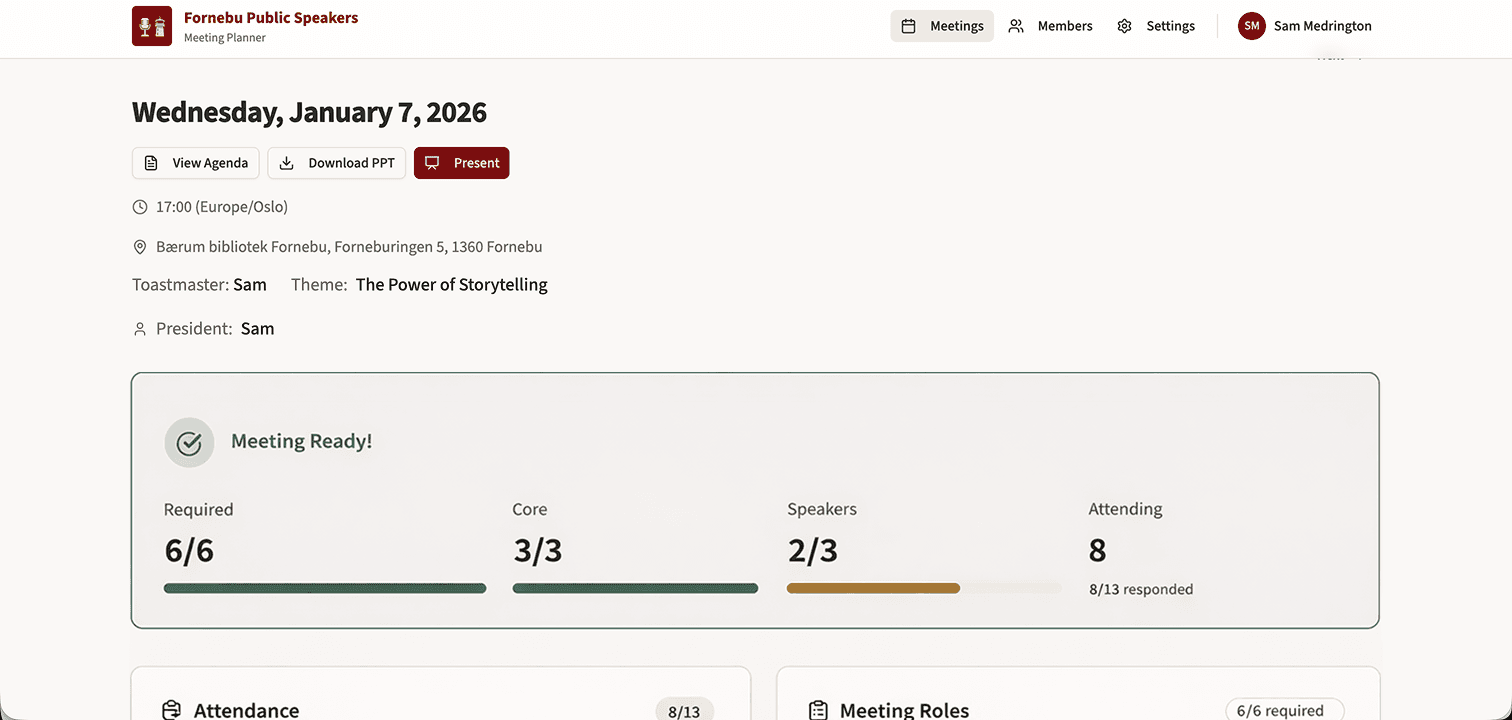Screen dimensions: 1512x720
Task: Click the clock icon beside the meeting time
Action: pos(139,206)
